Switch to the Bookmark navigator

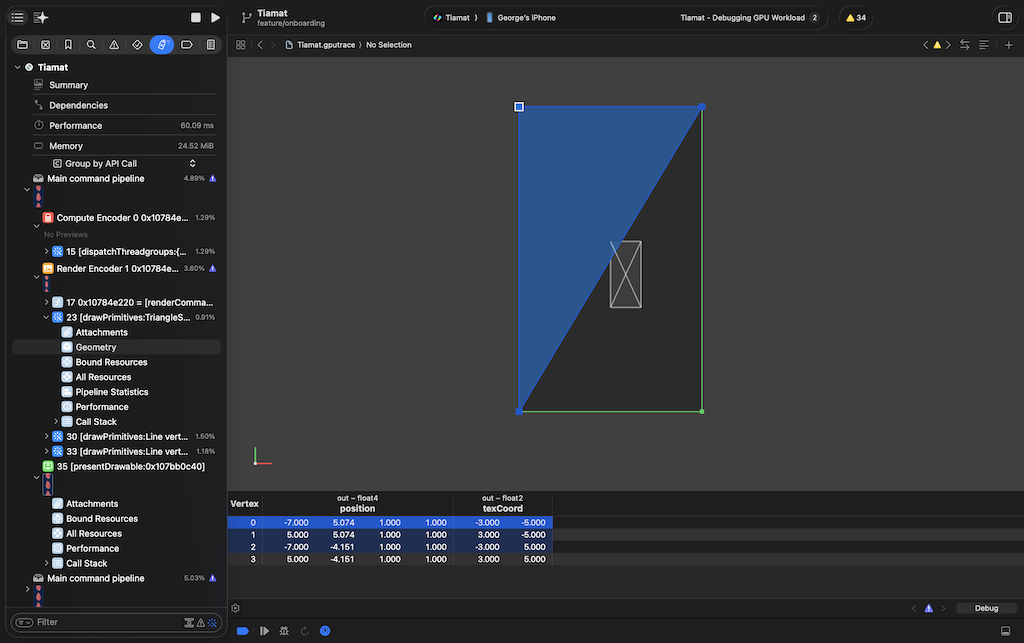[x=68, y=45]
